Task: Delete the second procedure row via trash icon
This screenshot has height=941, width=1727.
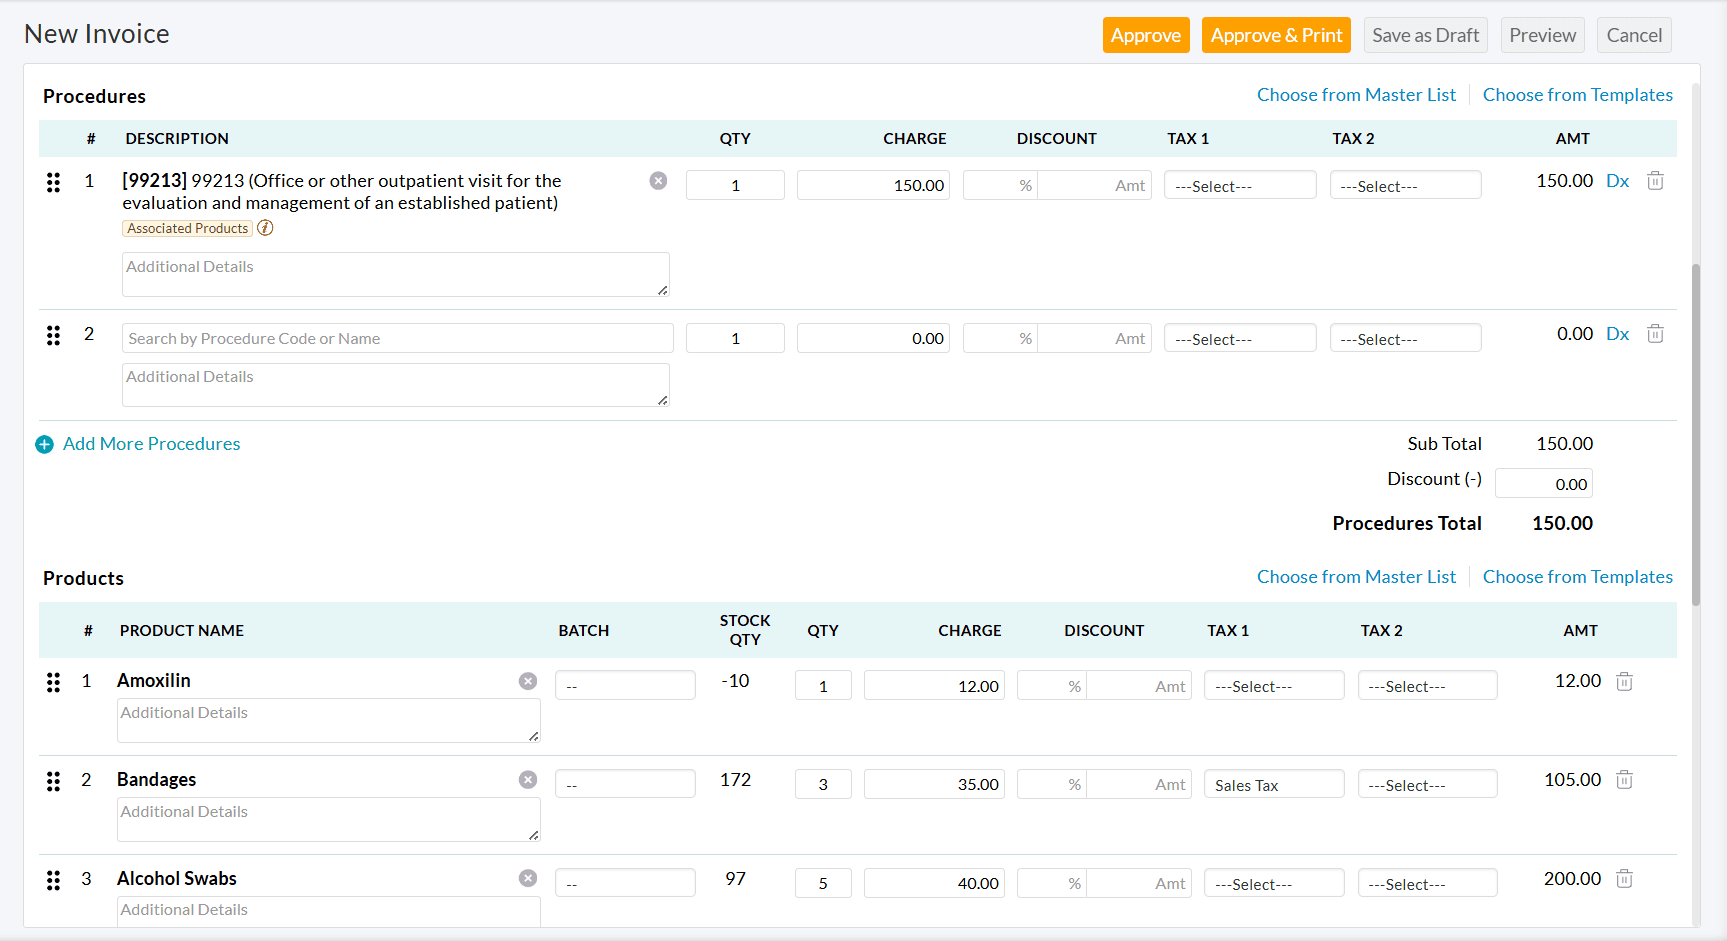Action: 1655,333
